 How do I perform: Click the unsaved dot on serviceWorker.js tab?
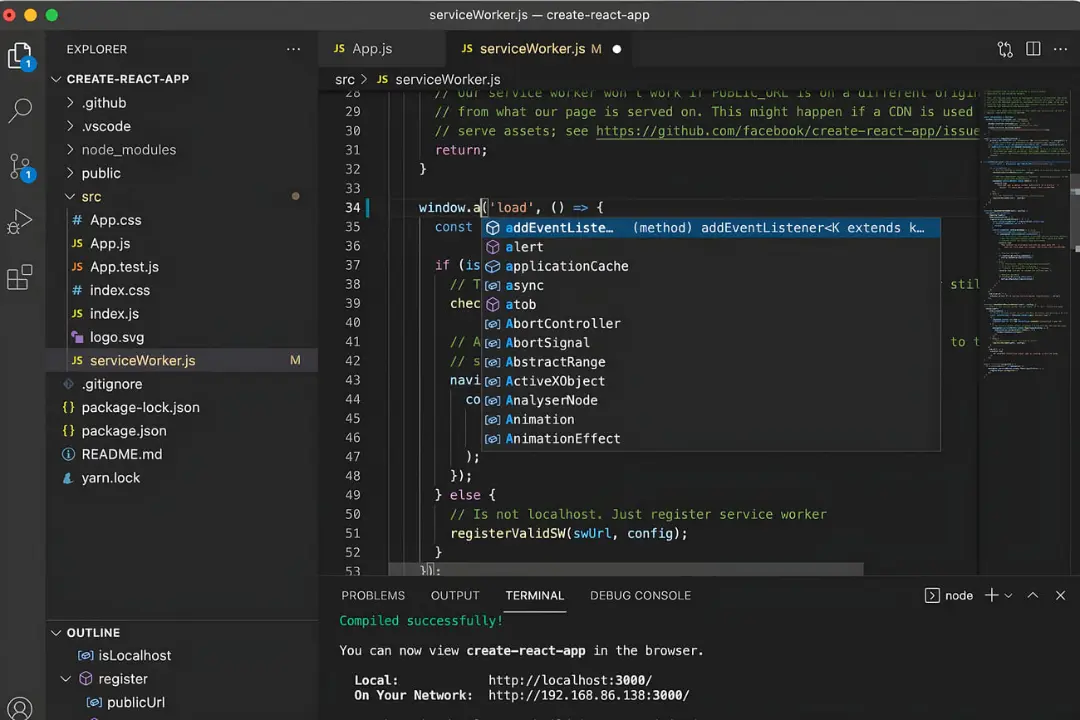[616, 49]
